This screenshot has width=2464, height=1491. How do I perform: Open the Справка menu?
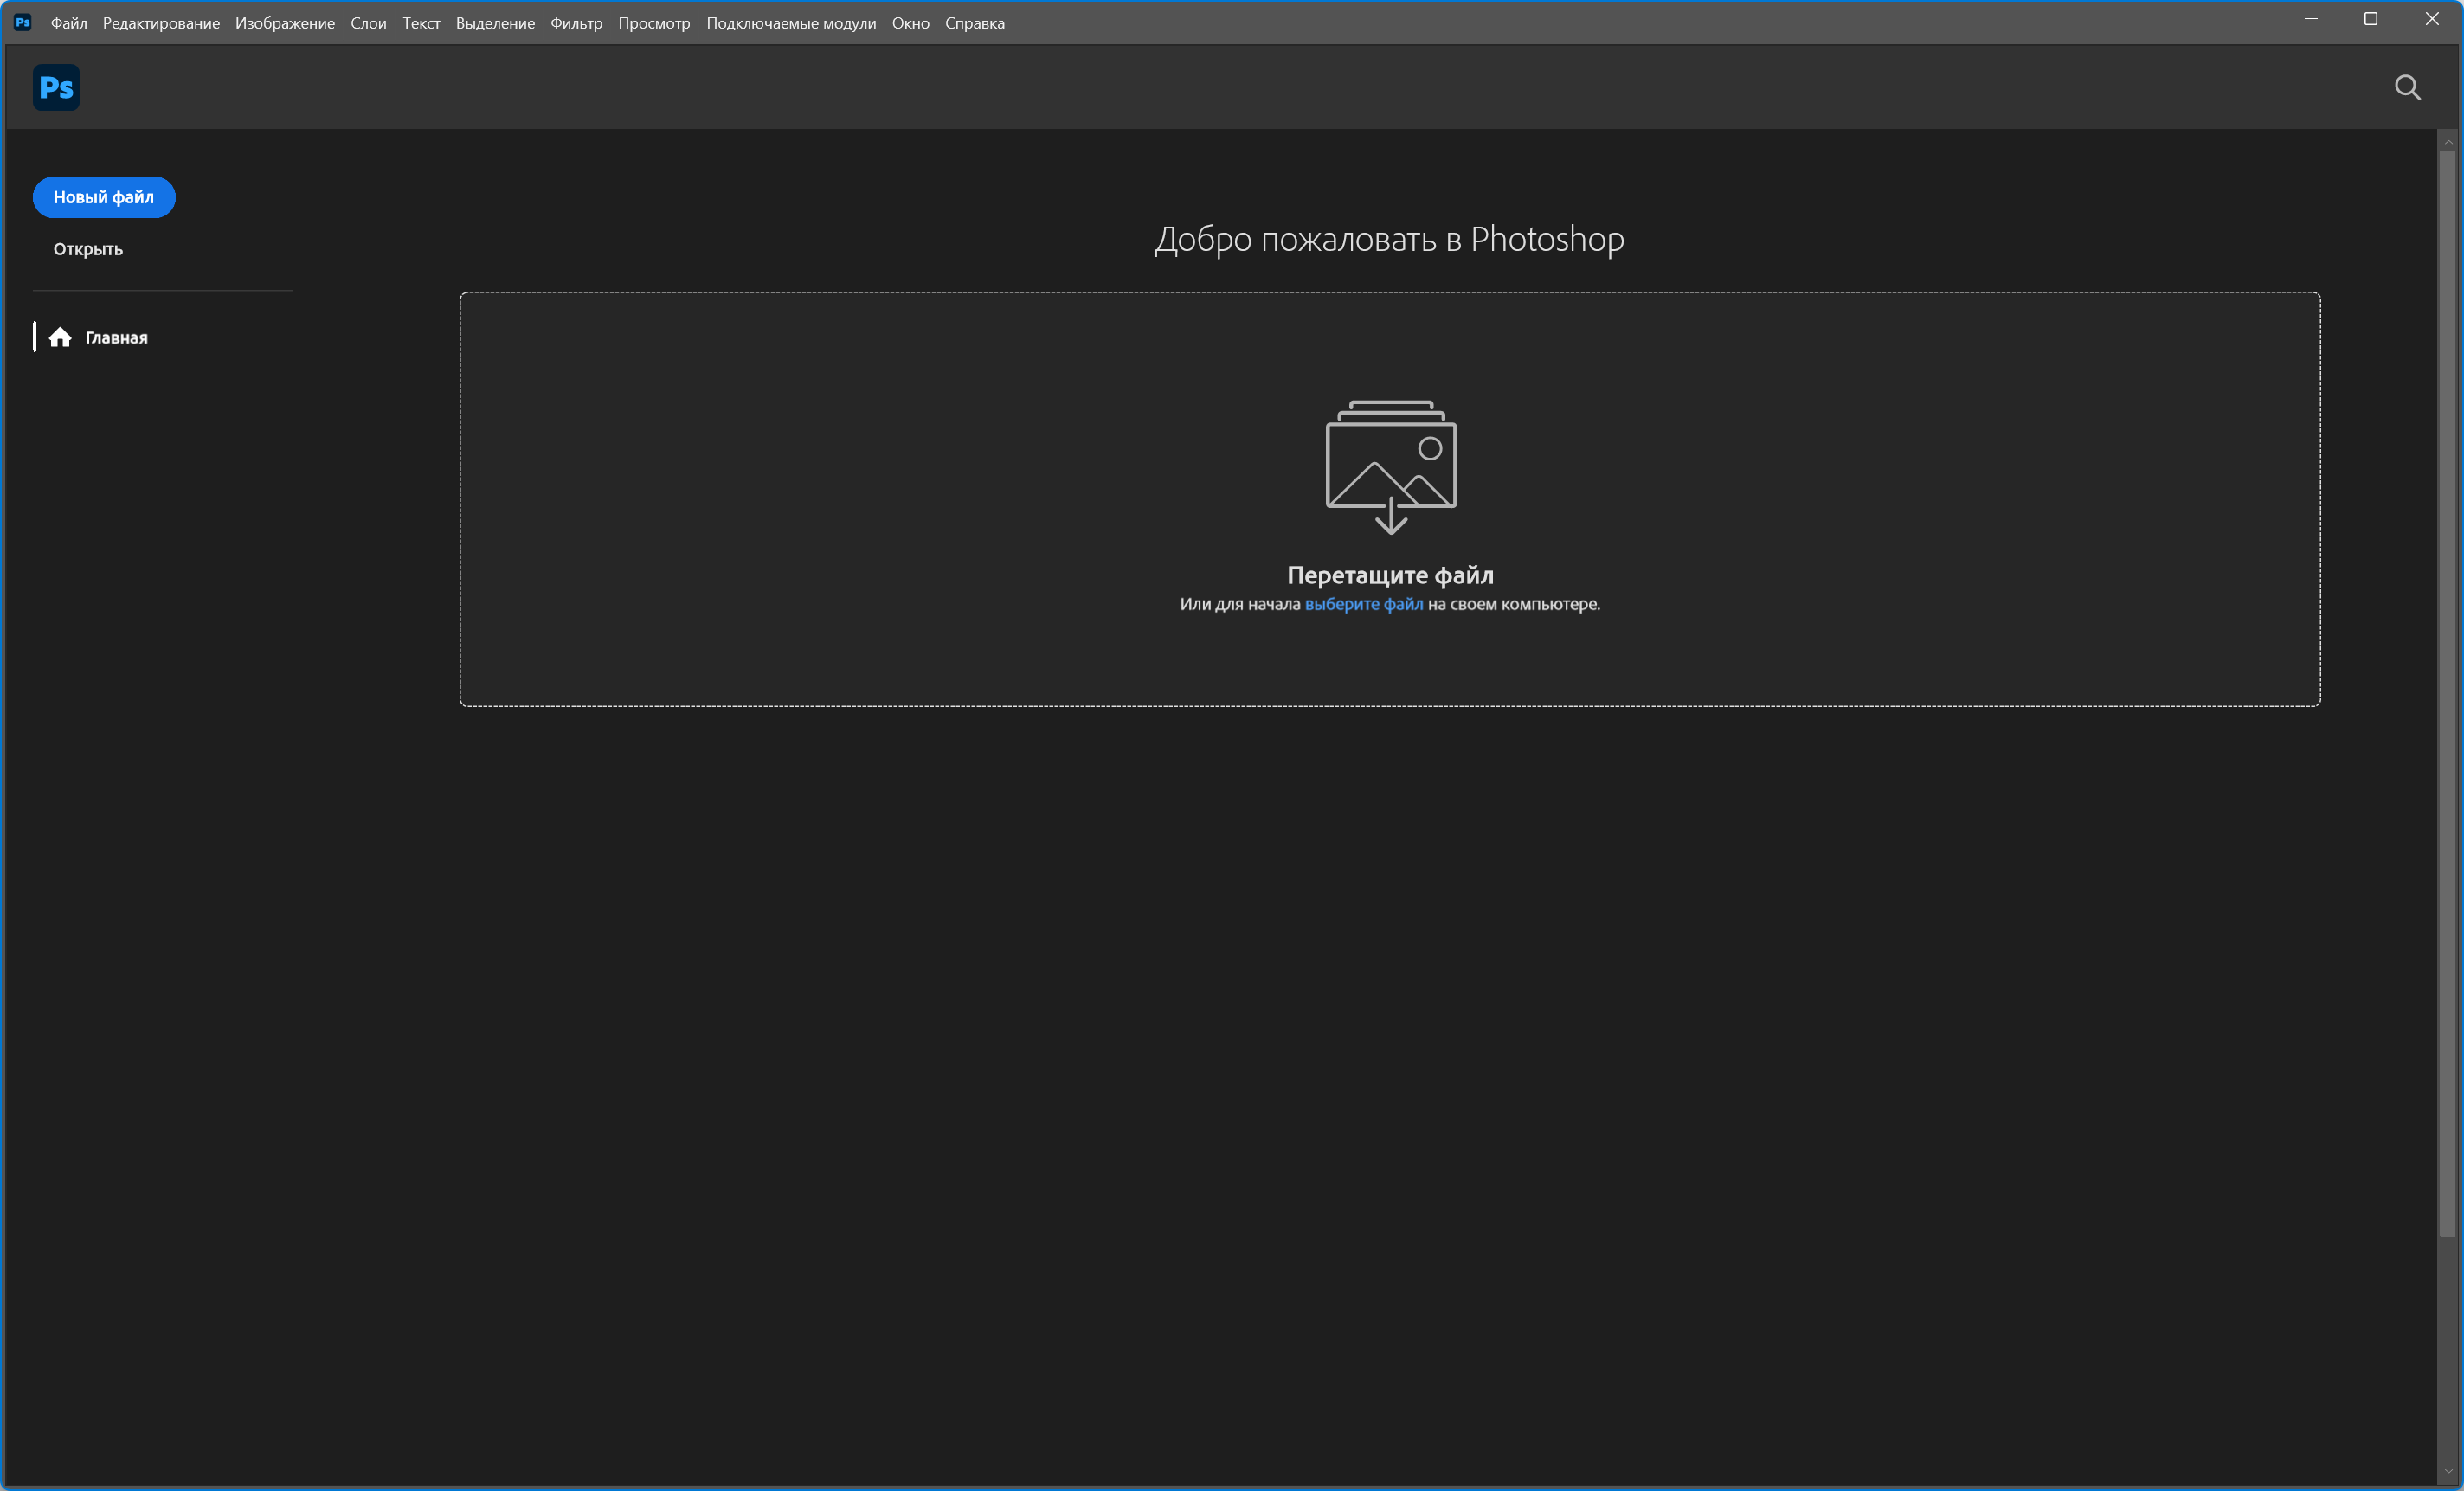(x=974, y=23)
